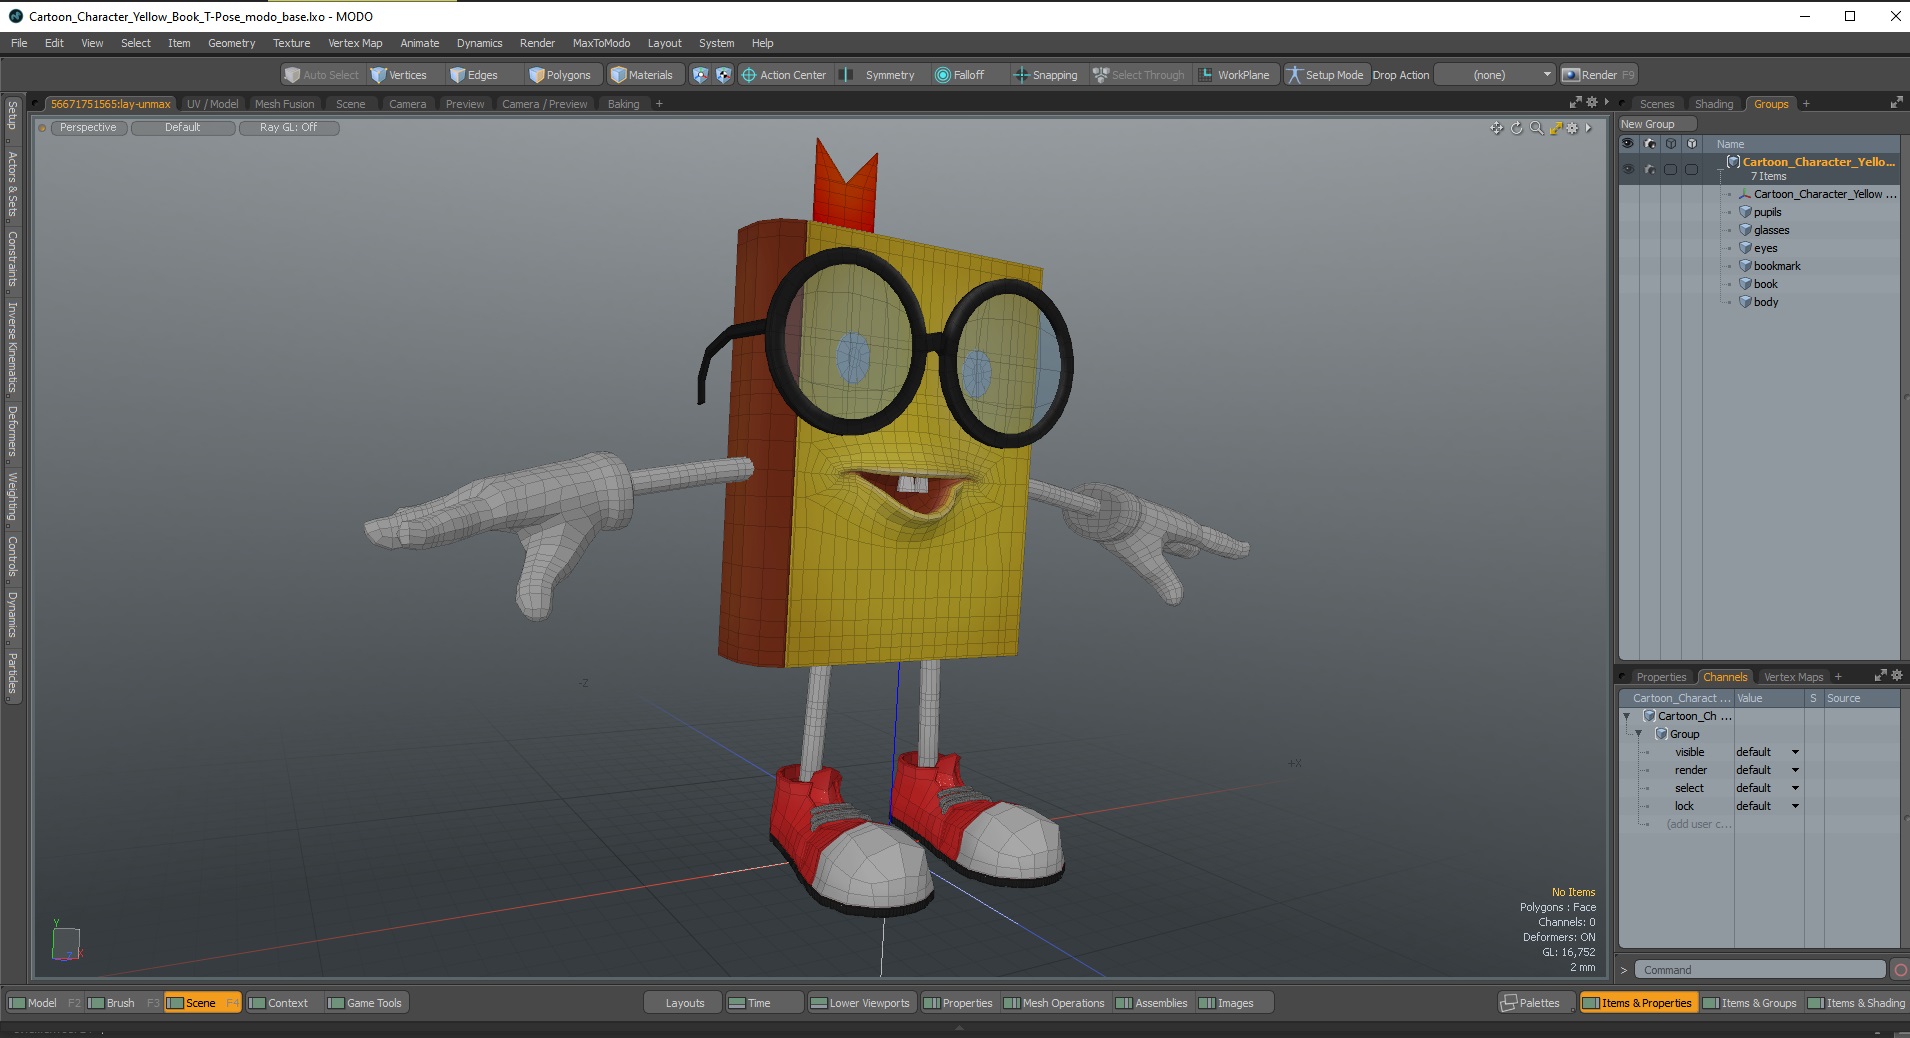Click gear icon in viewport tab bar
The width and height of the screenshot is (1910, 1038).
pyautogui.click(x=1592, y=102)
